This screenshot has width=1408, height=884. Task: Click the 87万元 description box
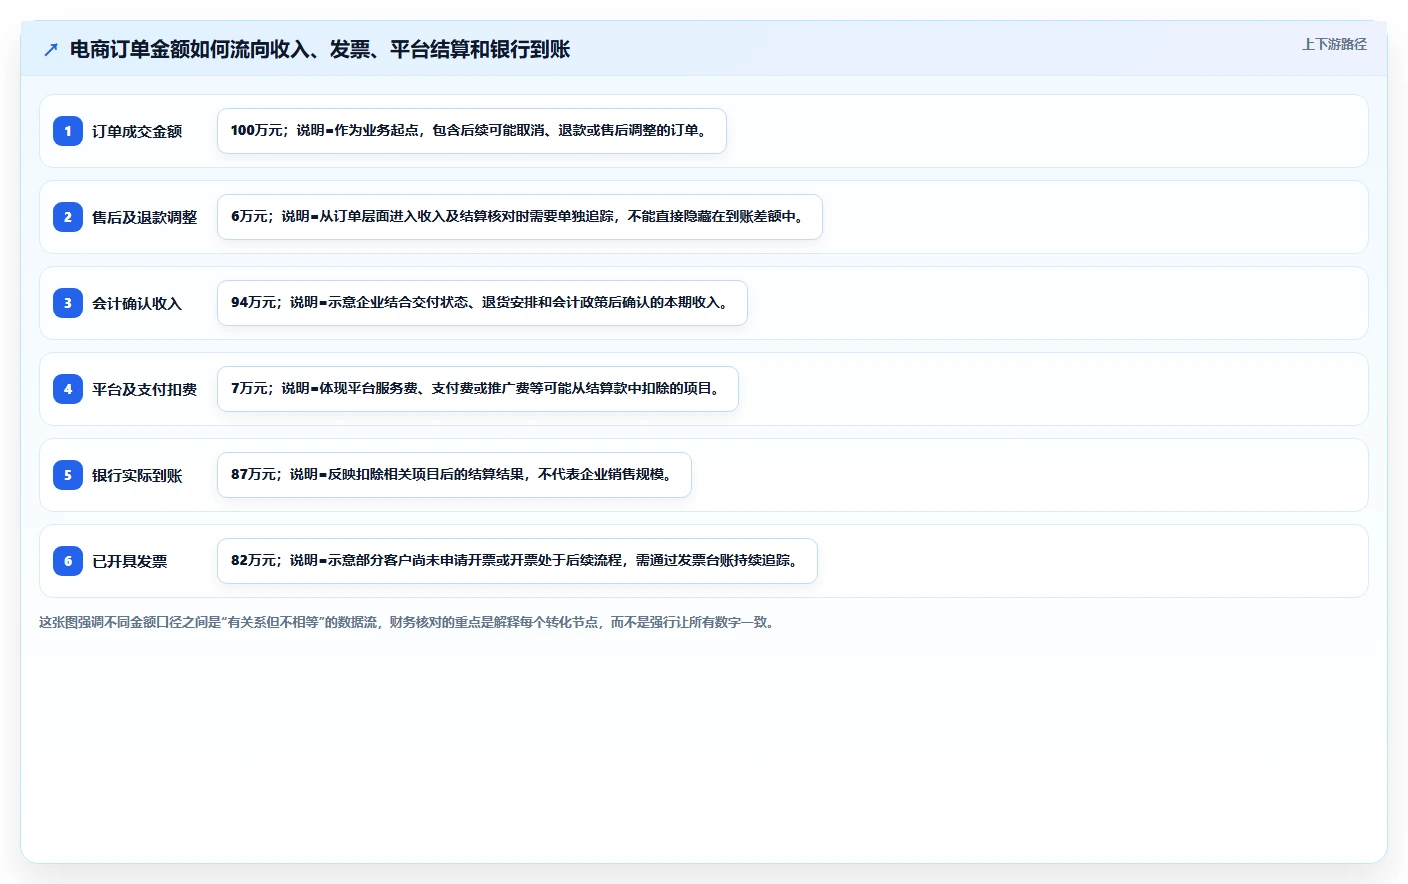[x=454, y=475]
